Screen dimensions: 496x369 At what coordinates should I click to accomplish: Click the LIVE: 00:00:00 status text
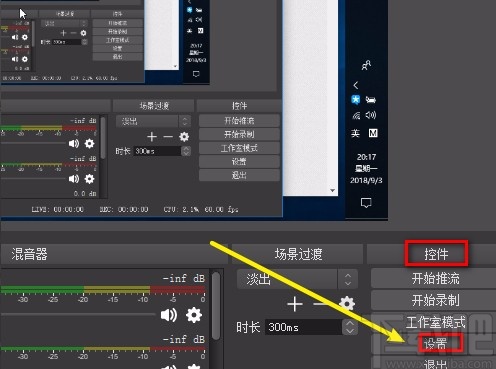tap(58, 209)
